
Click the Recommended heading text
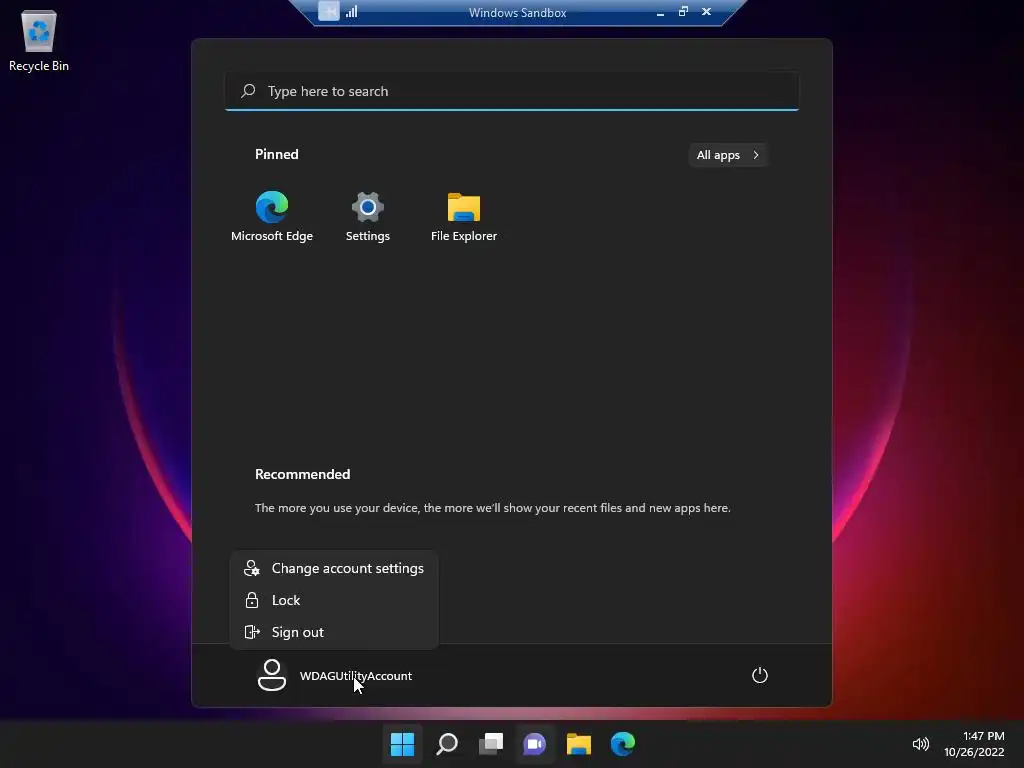click(x=302, y=474)
